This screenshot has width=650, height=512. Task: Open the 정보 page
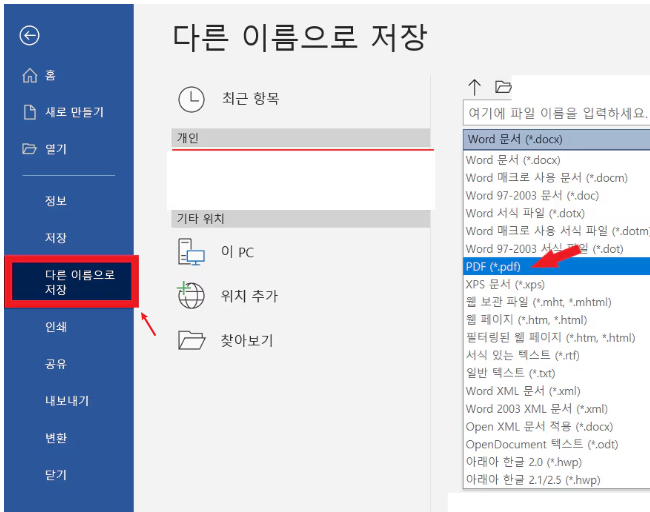tap(56, 201)
